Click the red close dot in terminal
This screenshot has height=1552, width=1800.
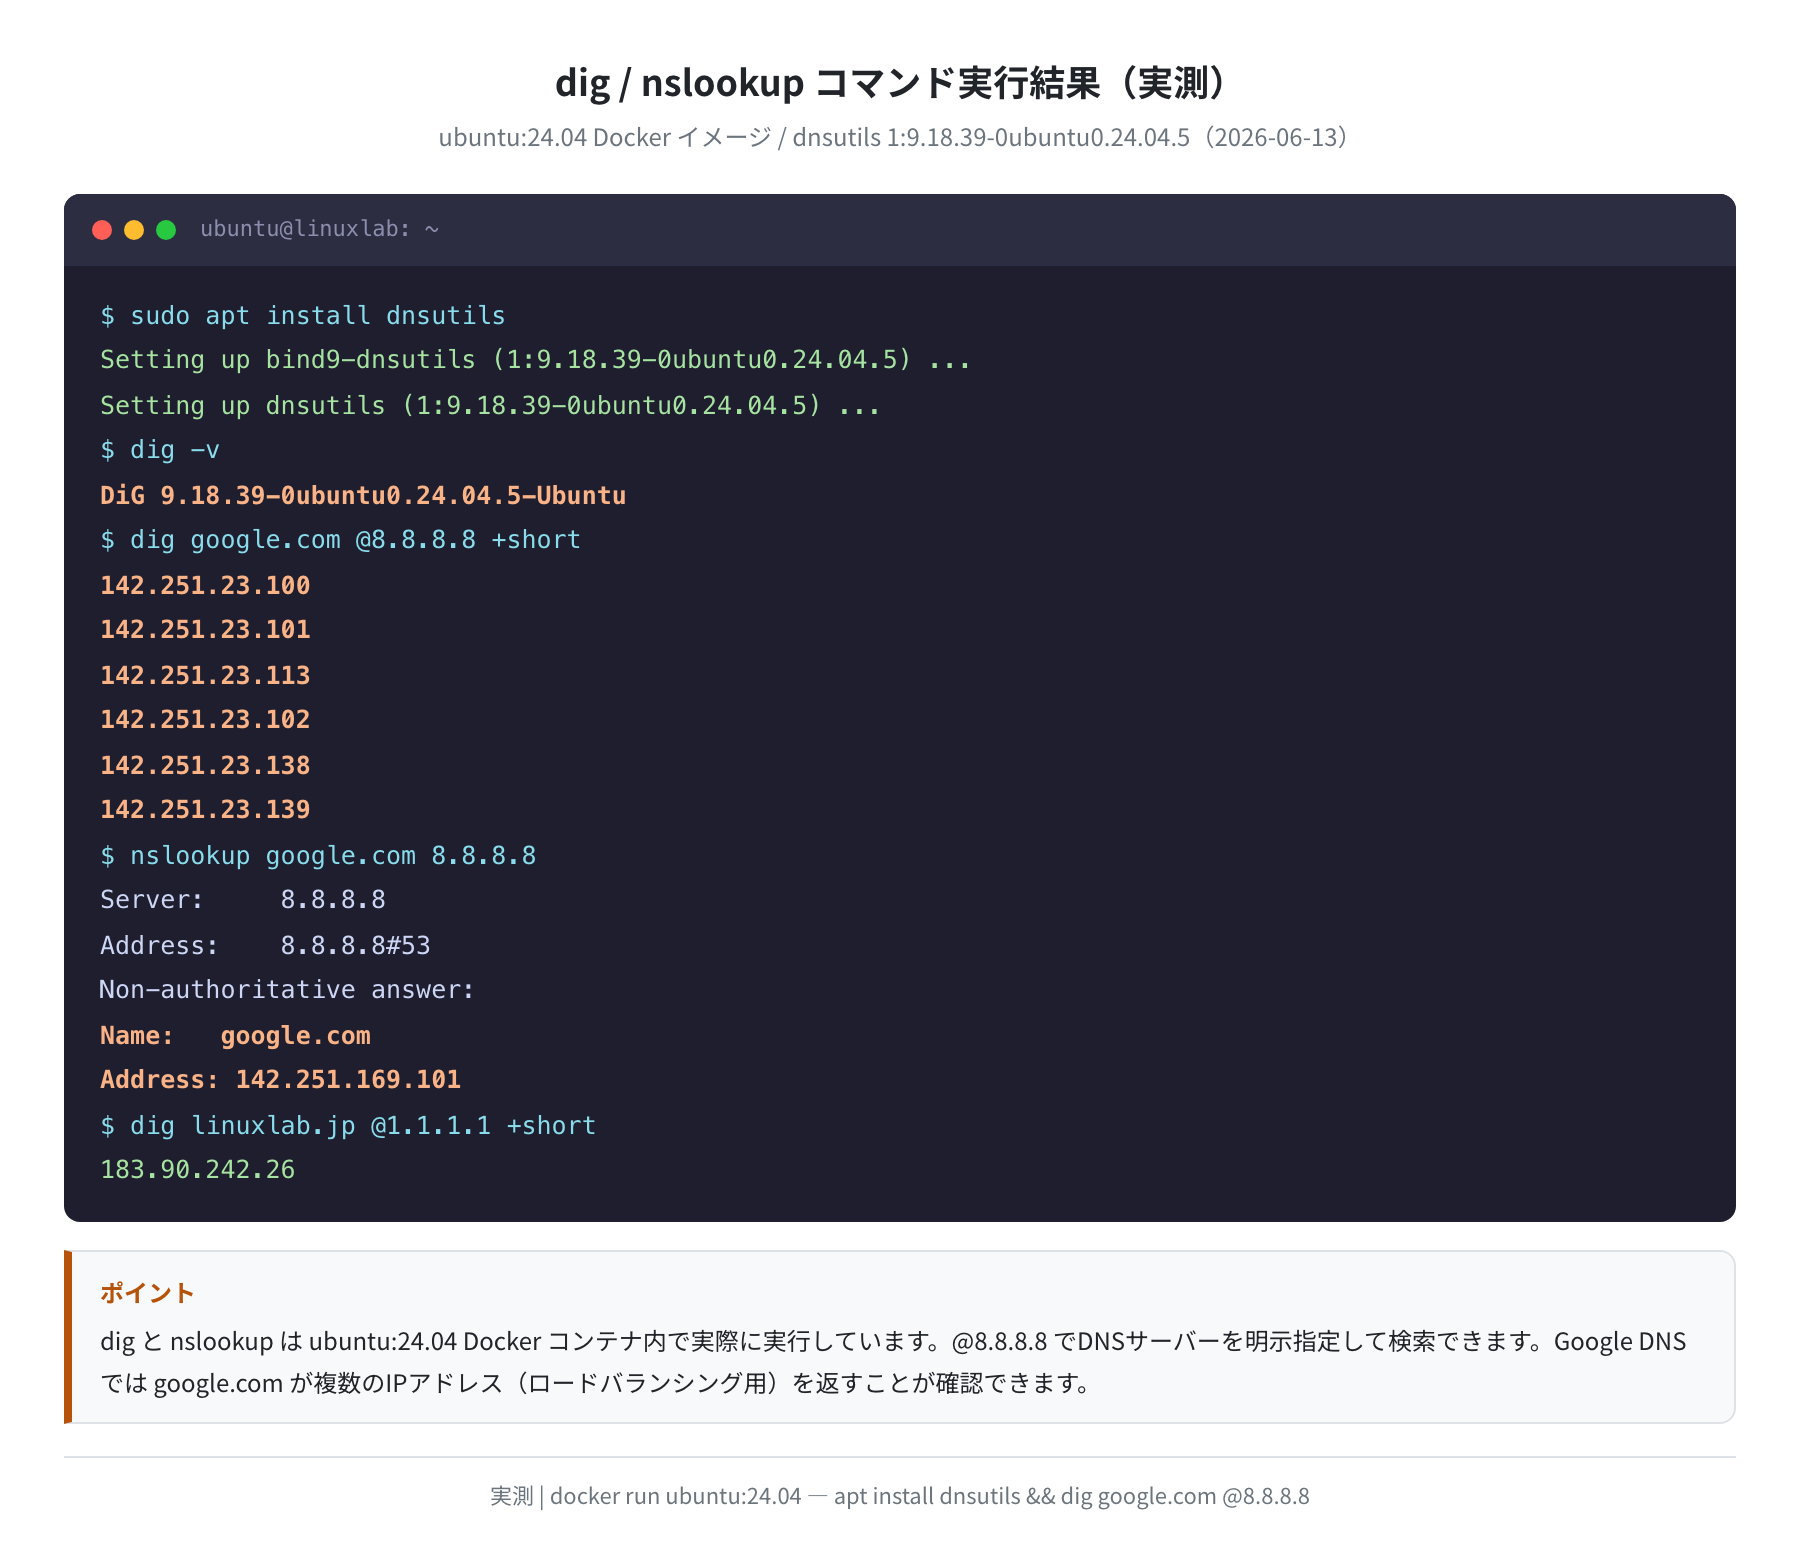tap(102, 230)
